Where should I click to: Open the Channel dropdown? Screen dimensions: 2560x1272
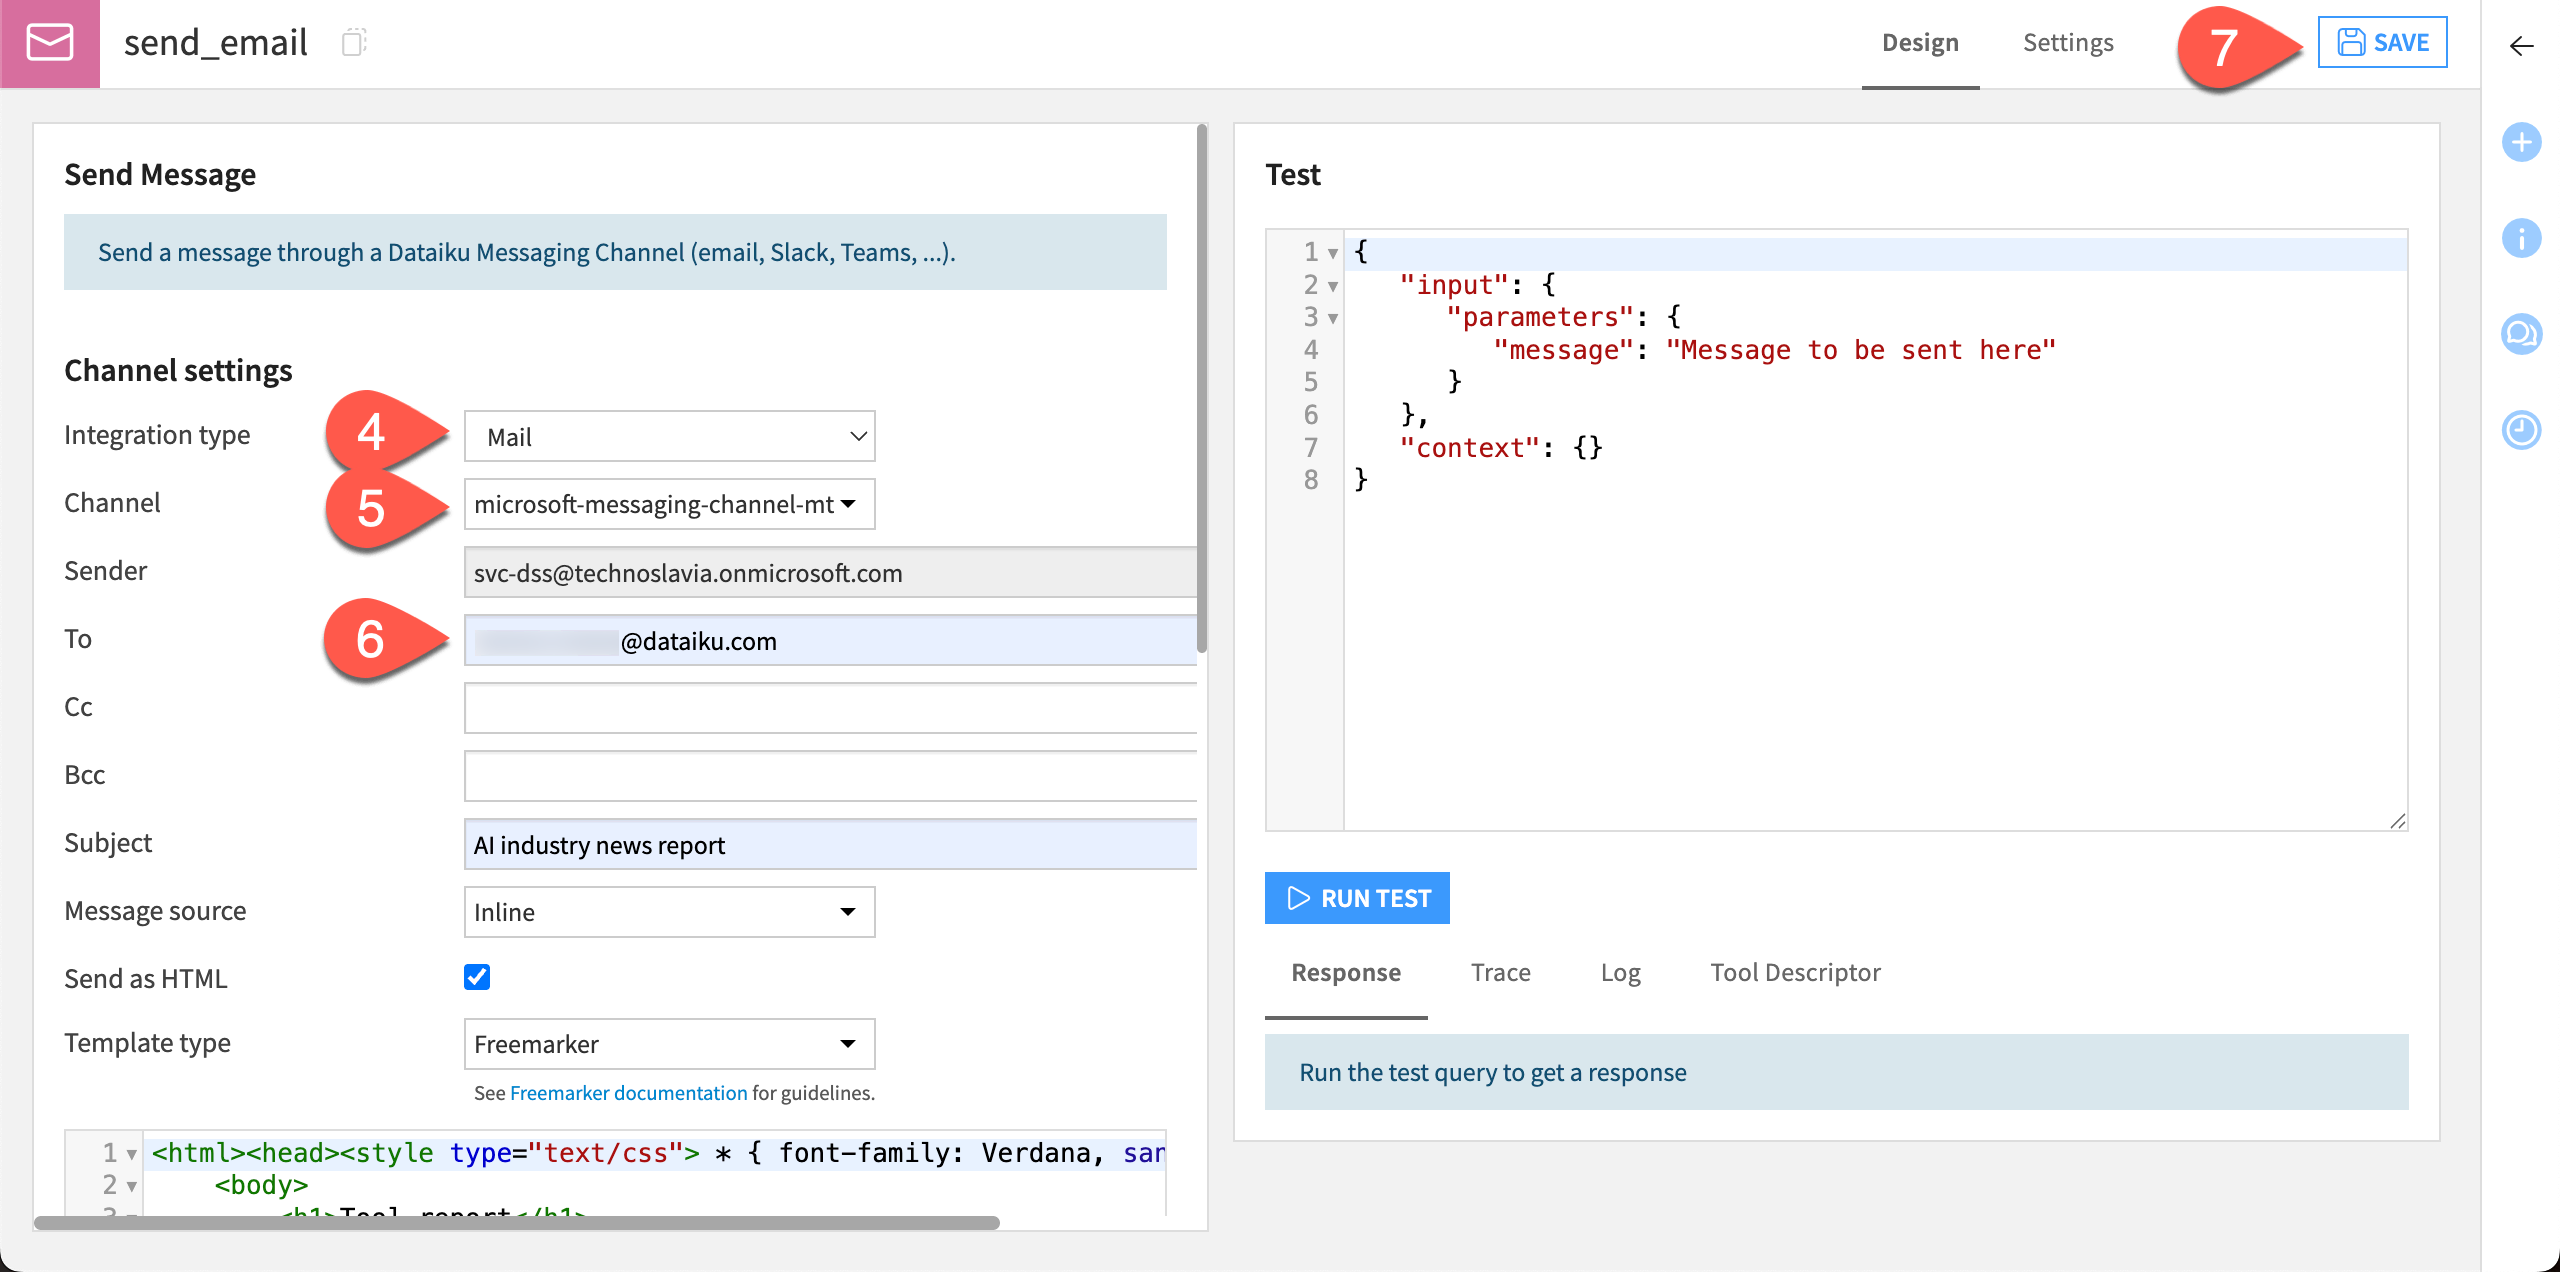point(669,504)
